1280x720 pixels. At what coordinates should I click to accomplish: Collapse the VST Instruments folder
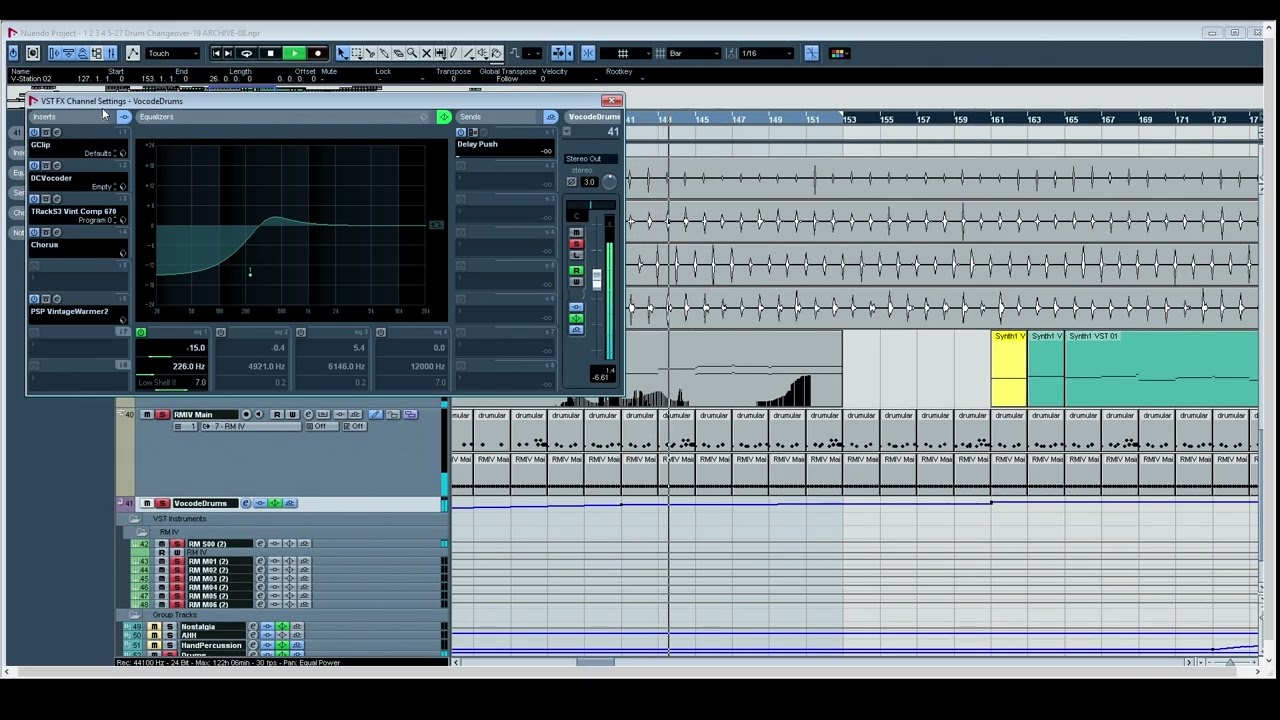tap(135, 519)
